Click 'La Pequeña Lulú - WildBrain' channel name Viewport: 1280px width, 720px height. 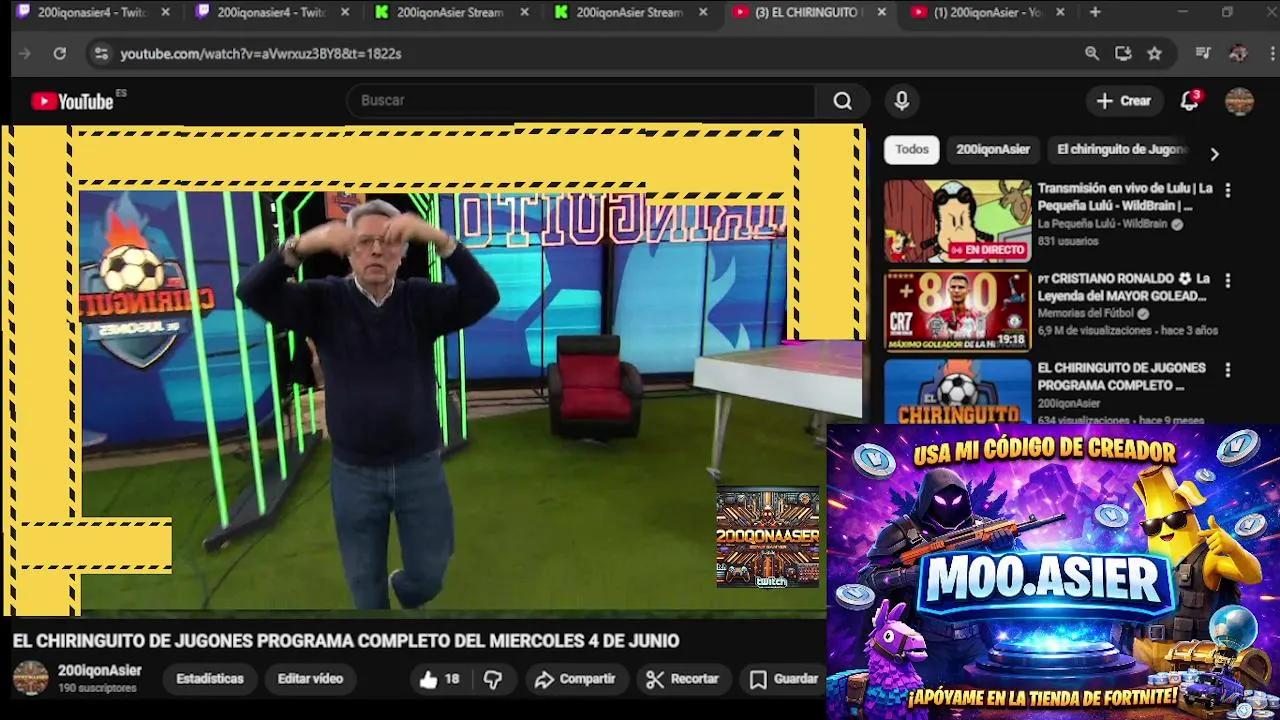click(1102, 224)
